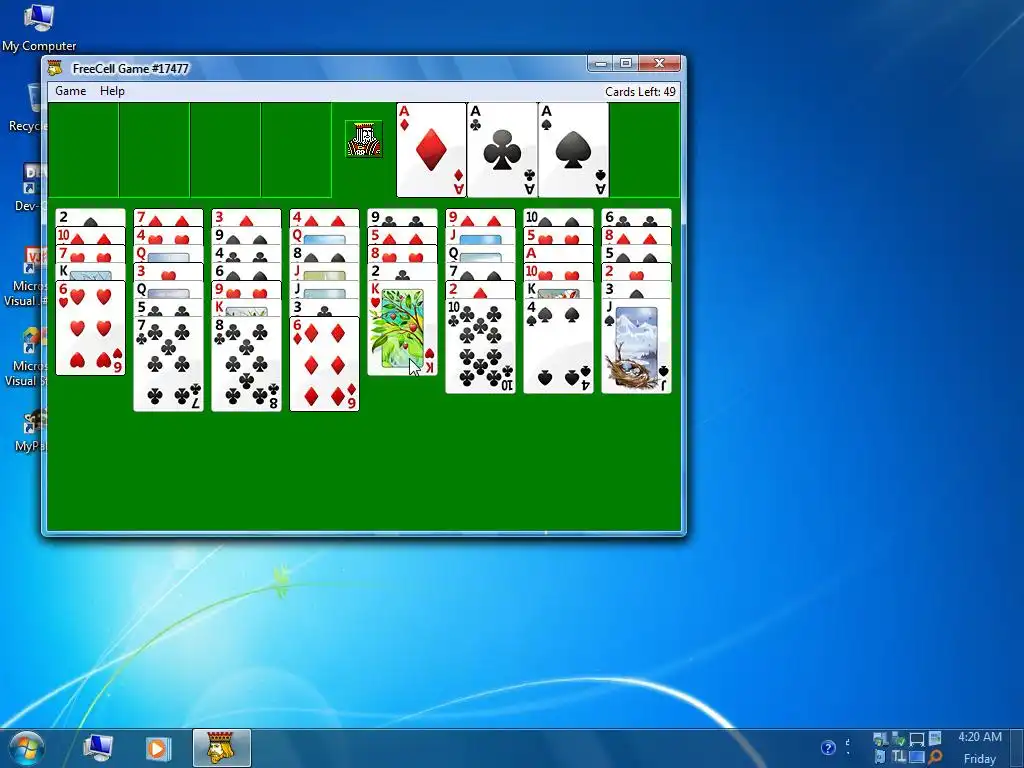Switch to the FreeCell taskbar button
1024x768 pixels.
[222, 748]
